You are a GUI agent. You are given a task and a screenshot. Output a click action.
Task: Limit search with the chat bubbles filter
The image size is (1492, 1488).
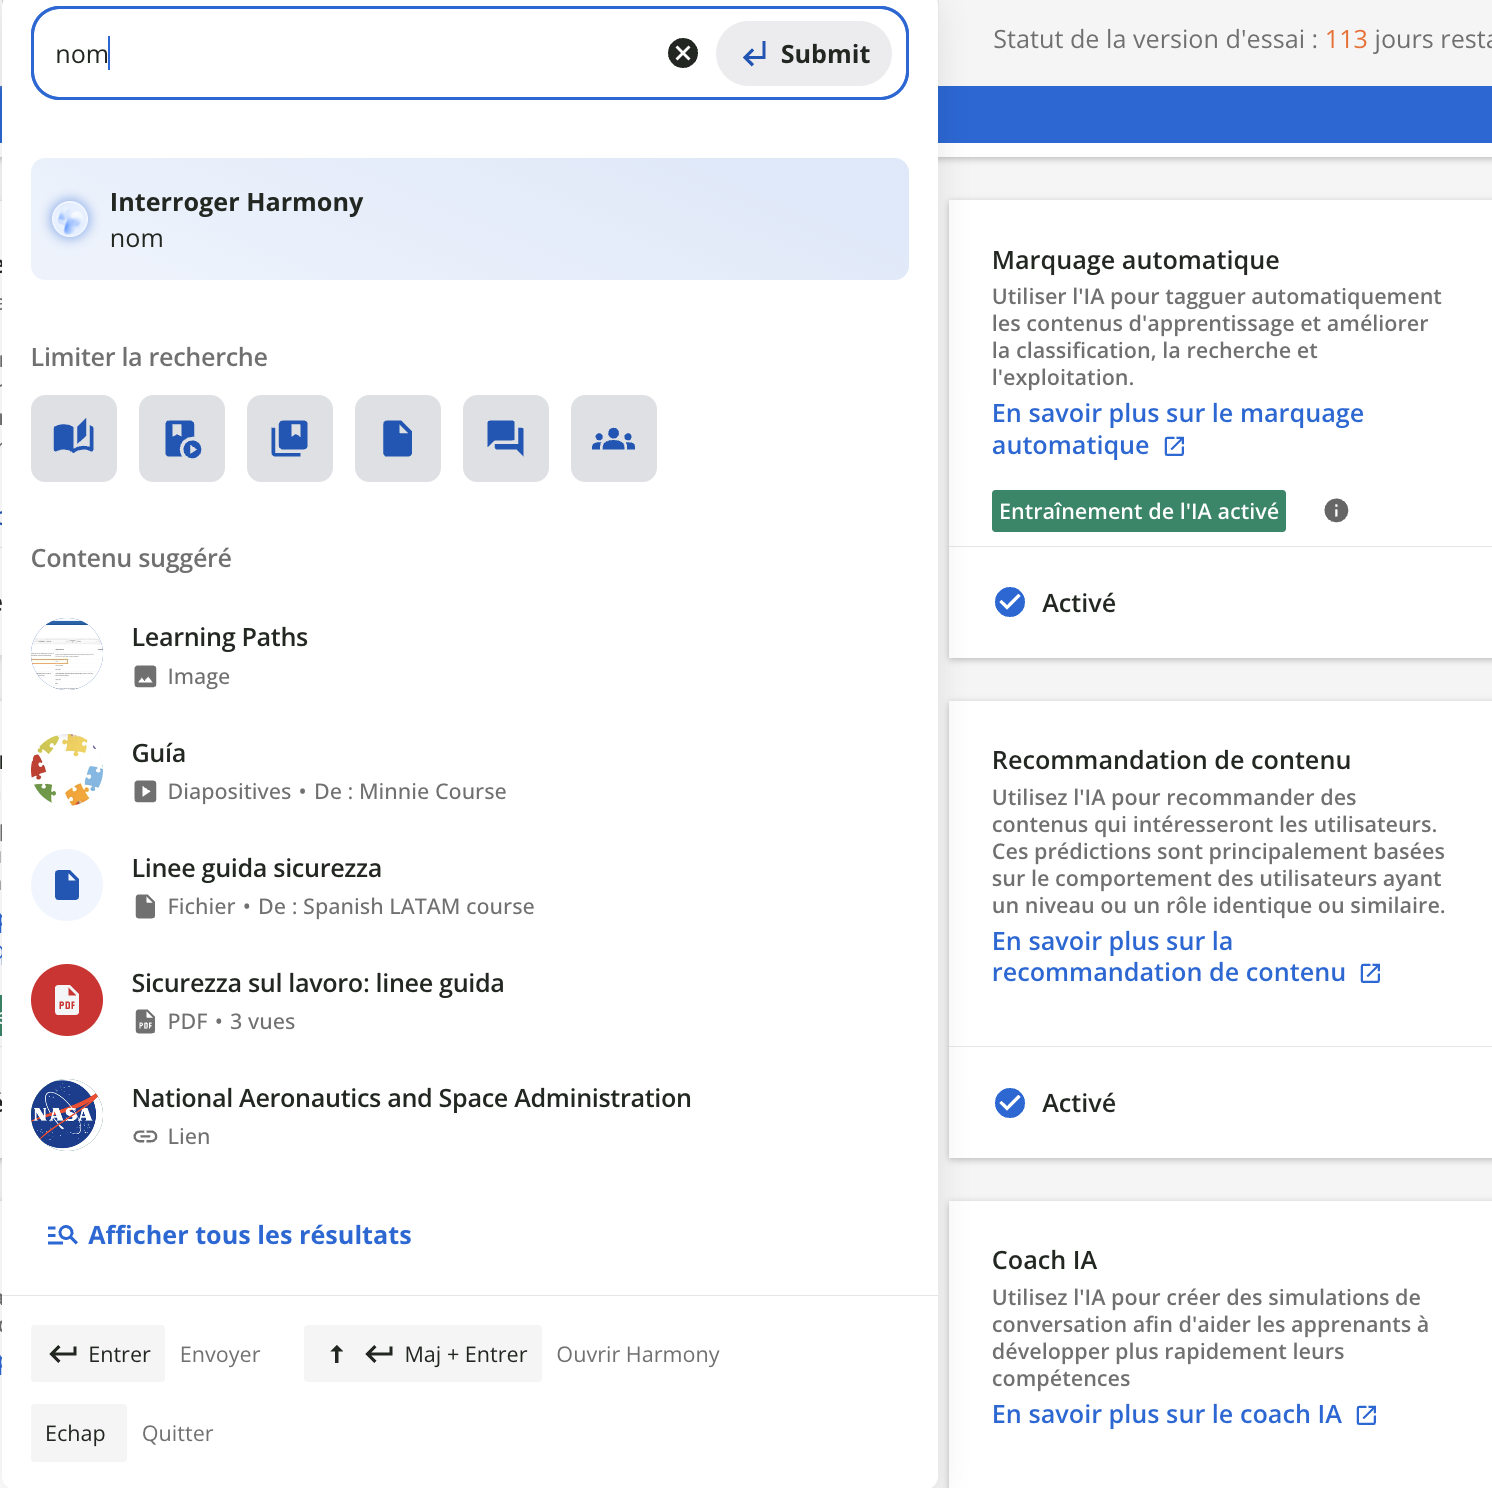pyautogui.click(x=506, y=438)
